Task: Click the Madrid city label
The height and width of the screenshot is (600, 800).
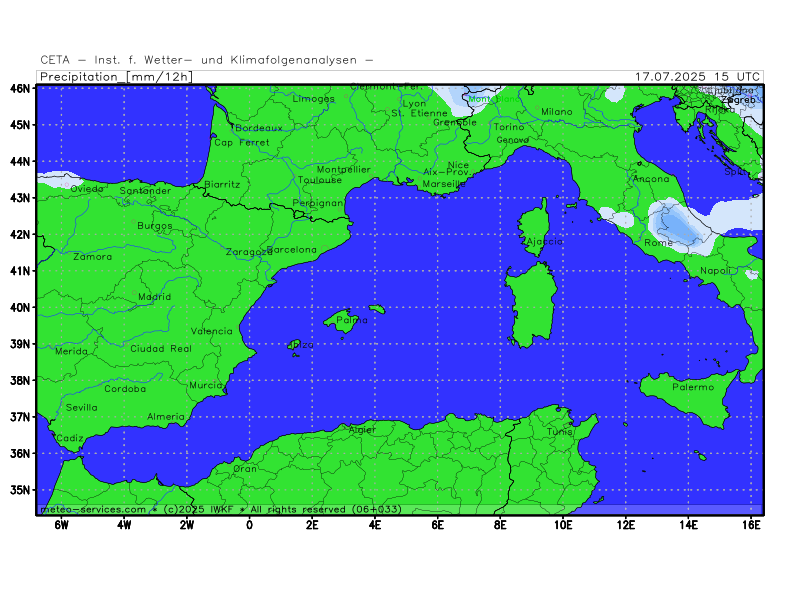Action: tap(155, 296)
